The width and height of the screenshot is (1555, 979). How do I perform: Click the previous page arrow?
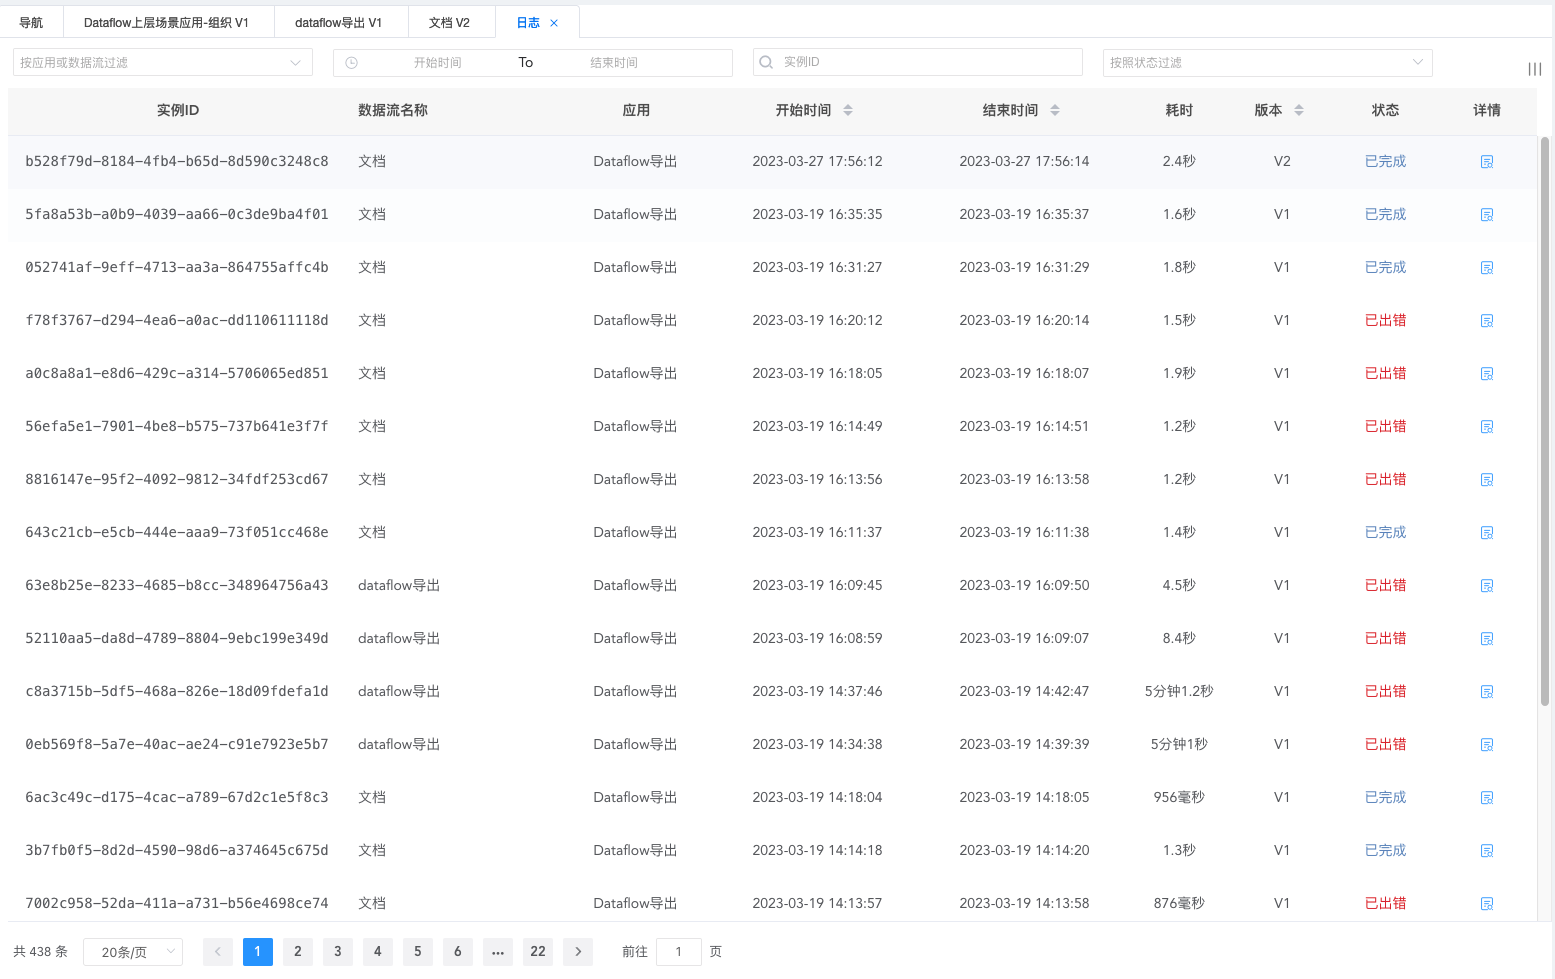coord(218,952)
